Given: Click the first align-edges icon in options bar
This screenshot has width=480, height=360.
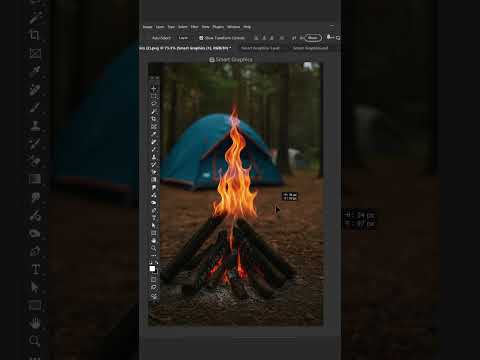Looking at the screenshot, I should pyautogui.click(x=256, y=38).
